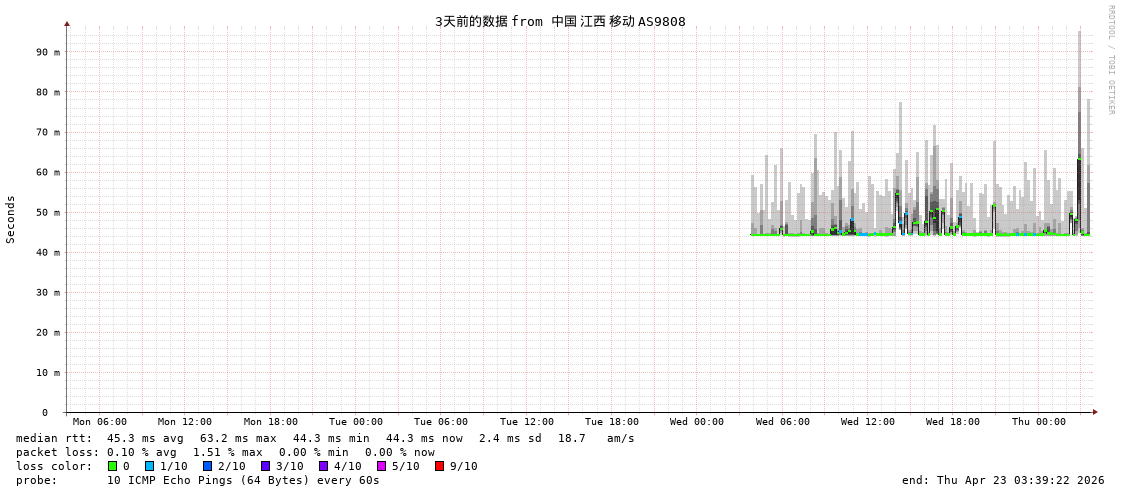Click the Thu 00:00 time axis label
Screen dimensions: 1121x494
click(x=1039, y=422)
